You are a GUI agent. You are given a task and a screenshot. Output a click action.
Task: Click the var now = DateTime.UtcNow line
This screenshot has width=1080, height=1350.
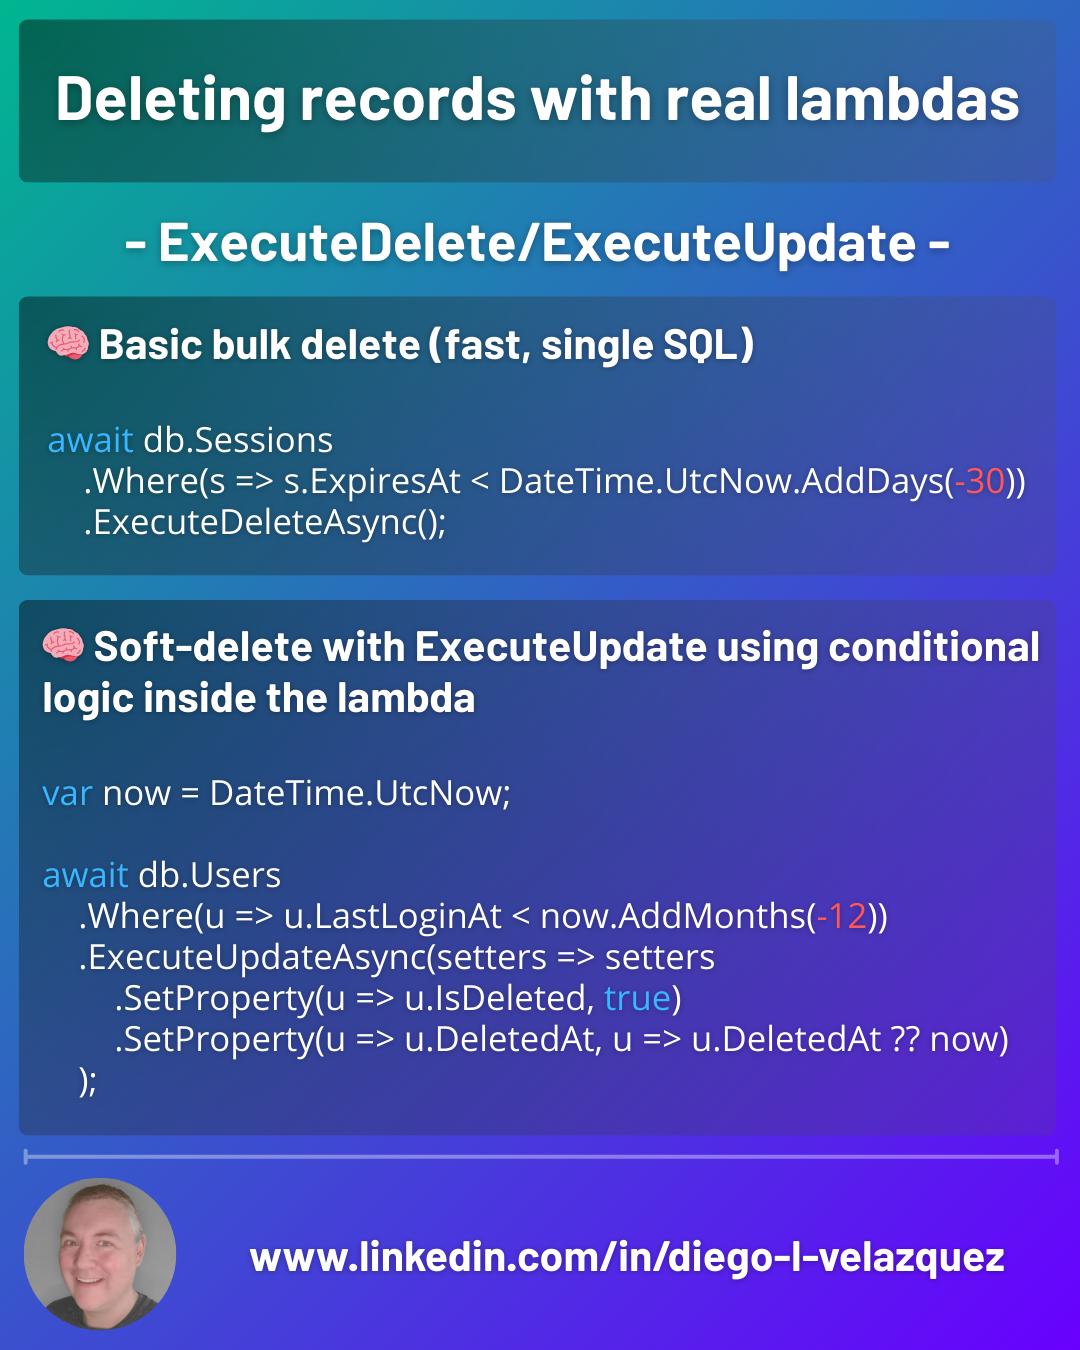pos(276,793)
